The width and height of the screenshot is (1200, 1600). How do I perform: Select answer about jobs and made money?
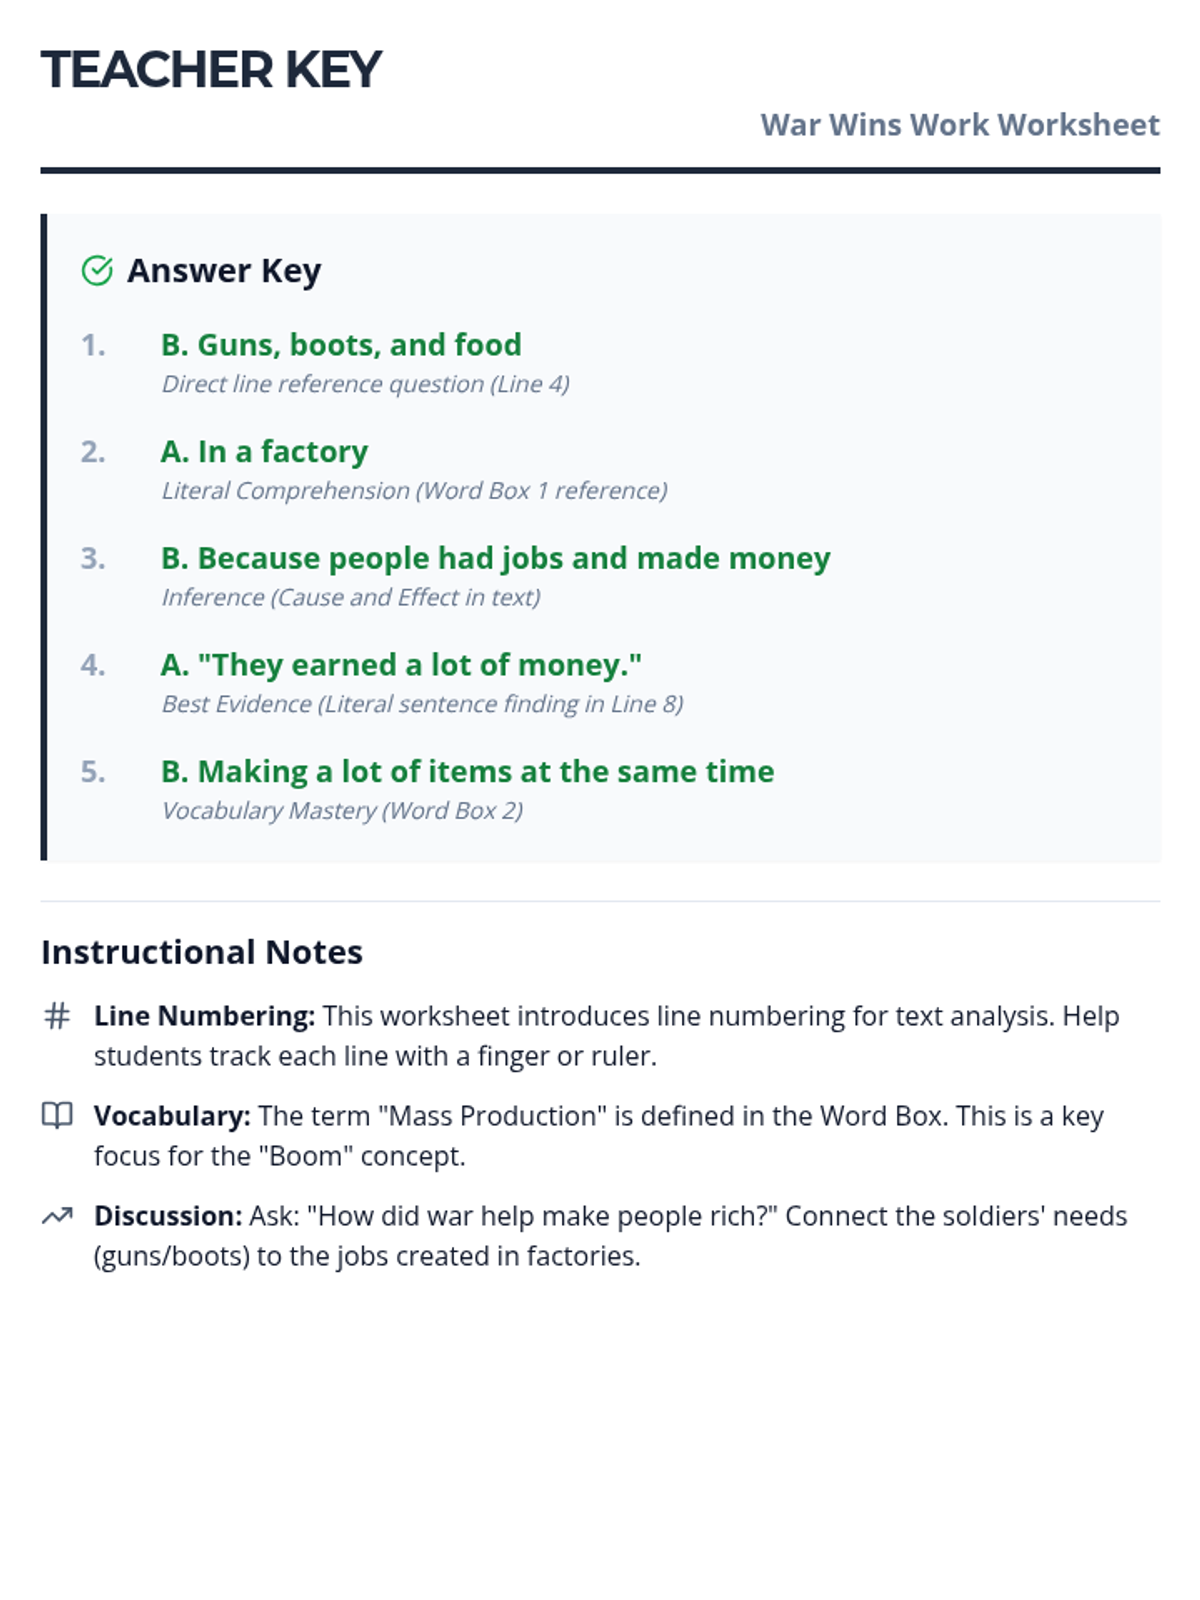click(x=495, y=558)
